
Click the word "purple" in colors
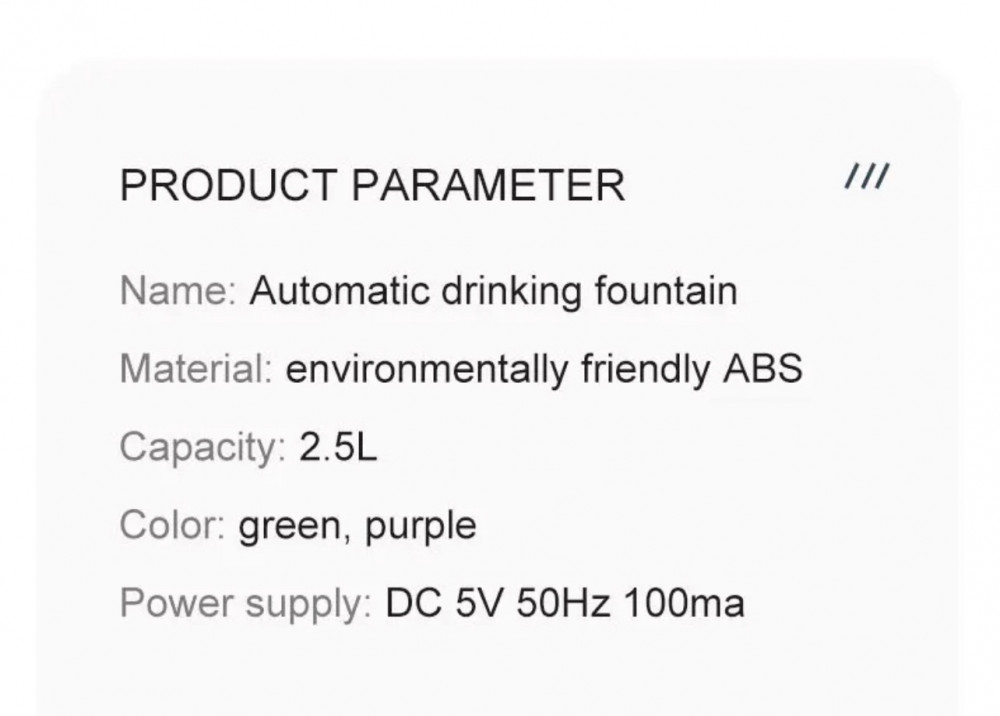pyautogui.click(x=421, y=527)
